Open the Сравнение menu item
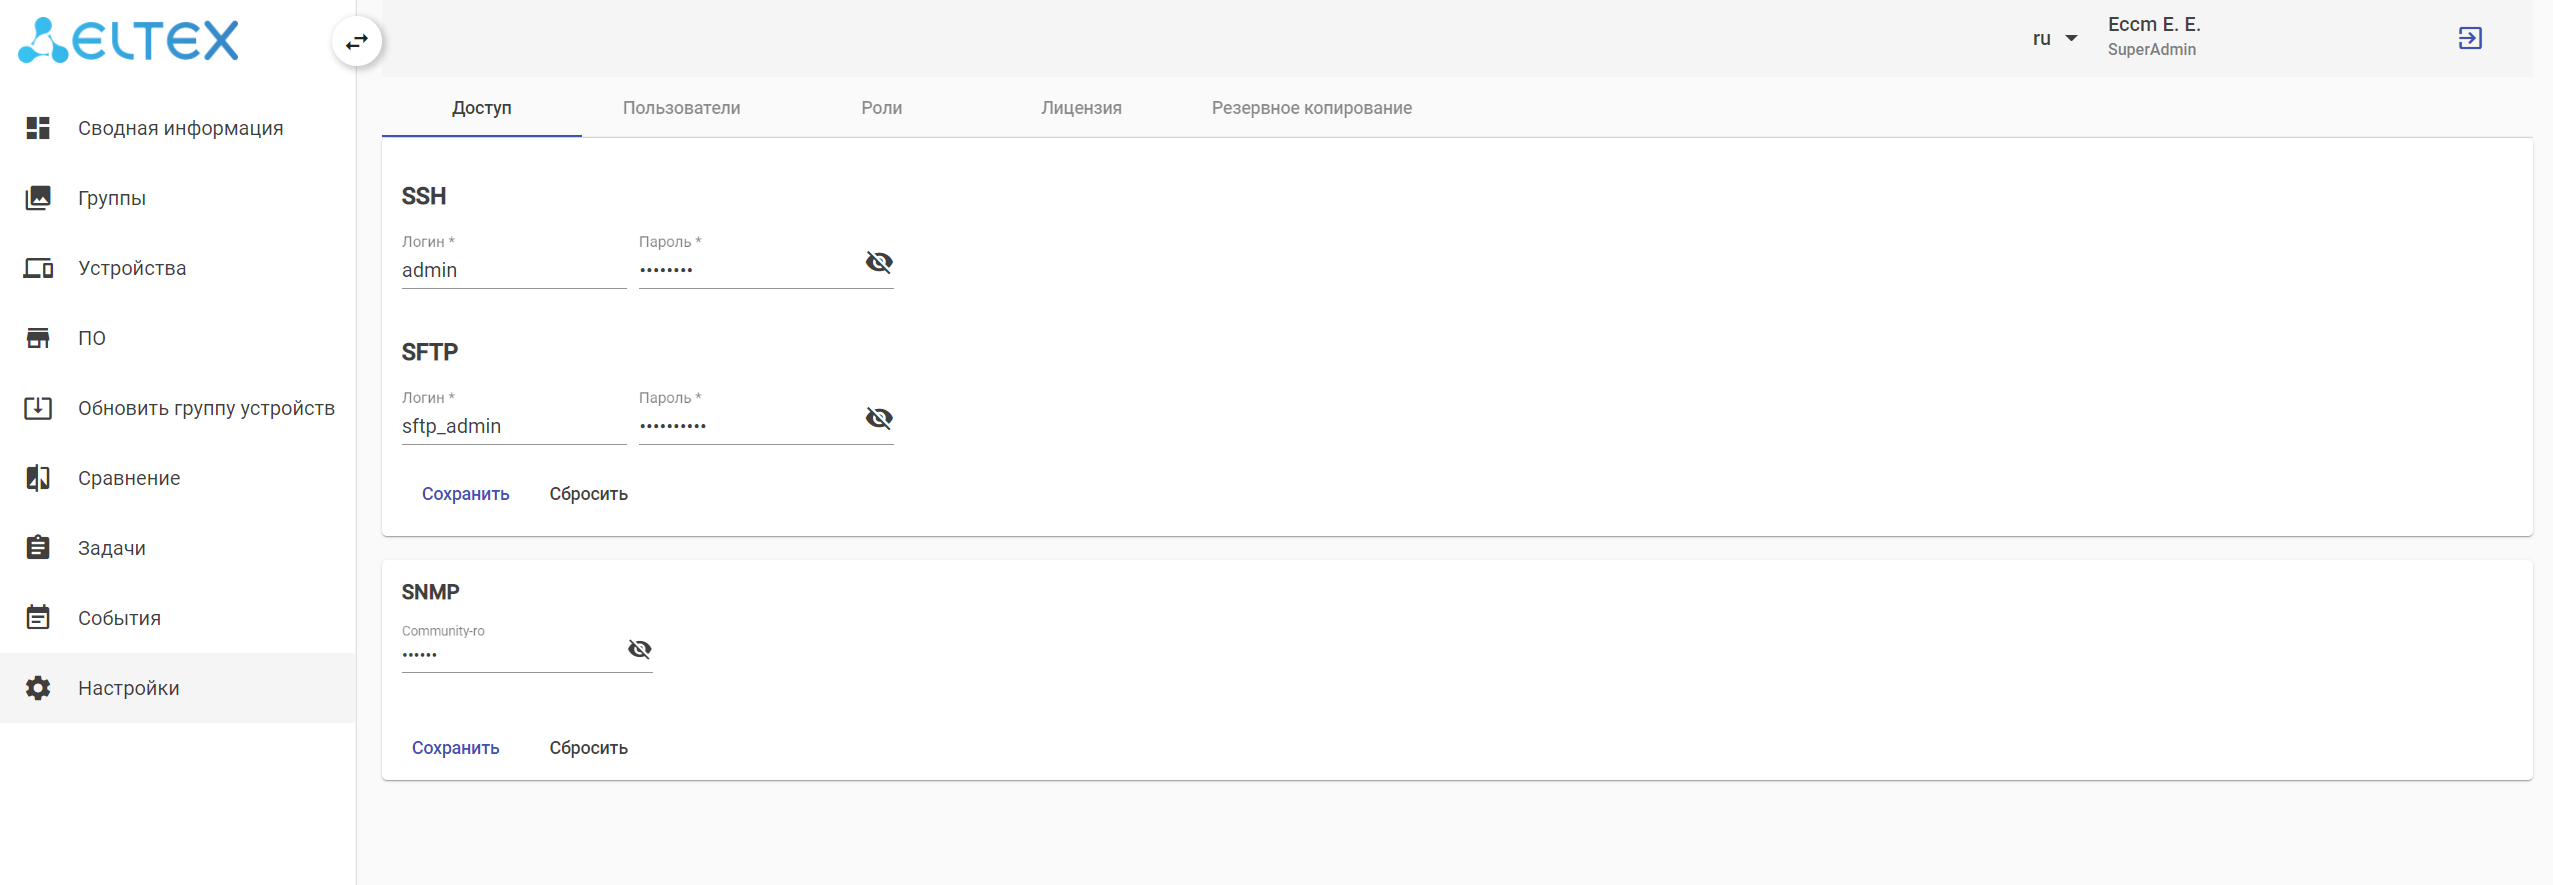2553x885 pixels. (x=129, y=478)
